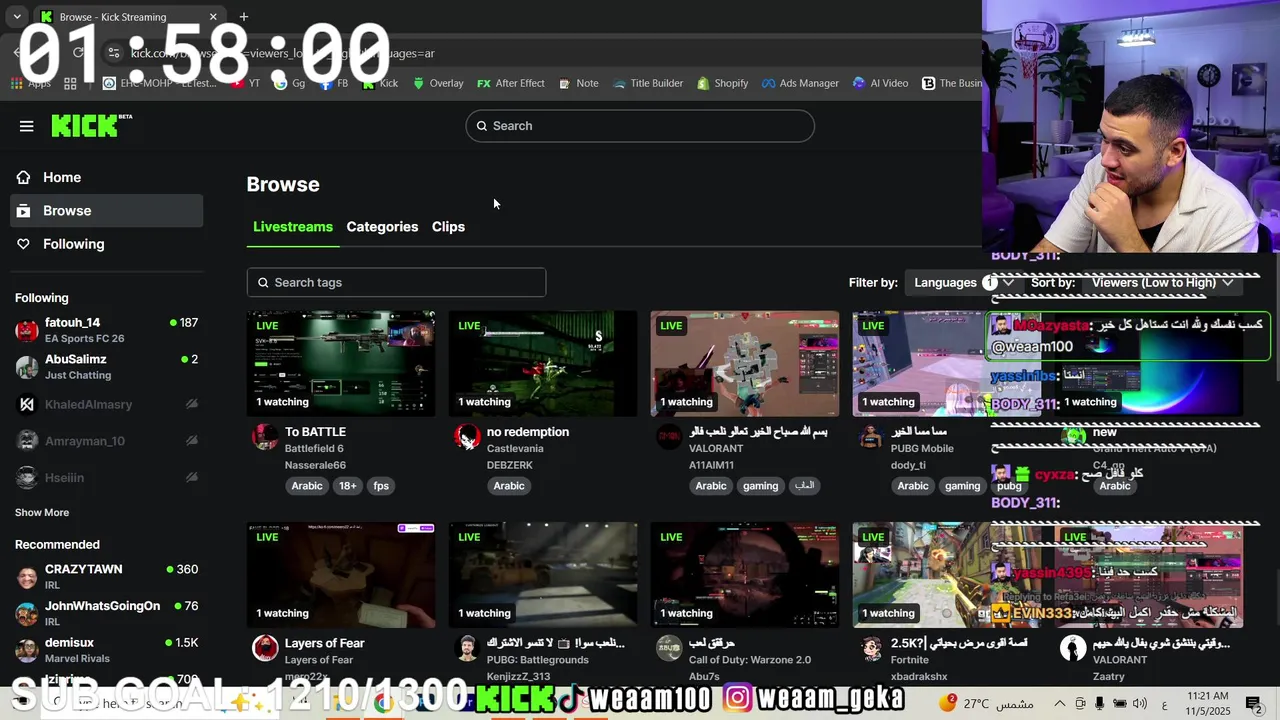Show hidden system tray icons
1280x720 pixels.
(x=1060, y=704)
